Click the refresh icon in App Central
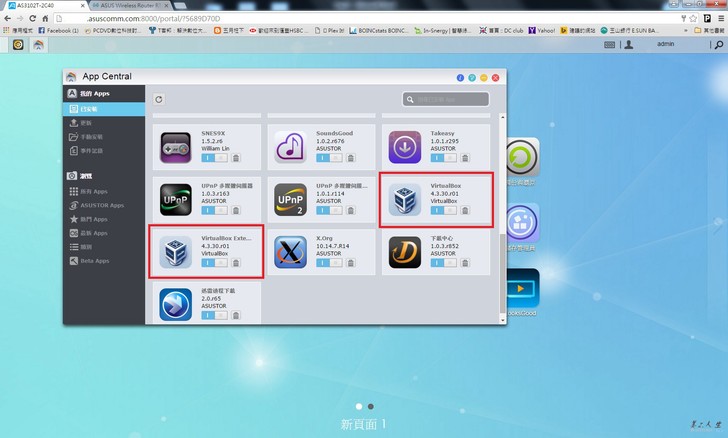This screenshot has height=438, width=728. point(159,99)
